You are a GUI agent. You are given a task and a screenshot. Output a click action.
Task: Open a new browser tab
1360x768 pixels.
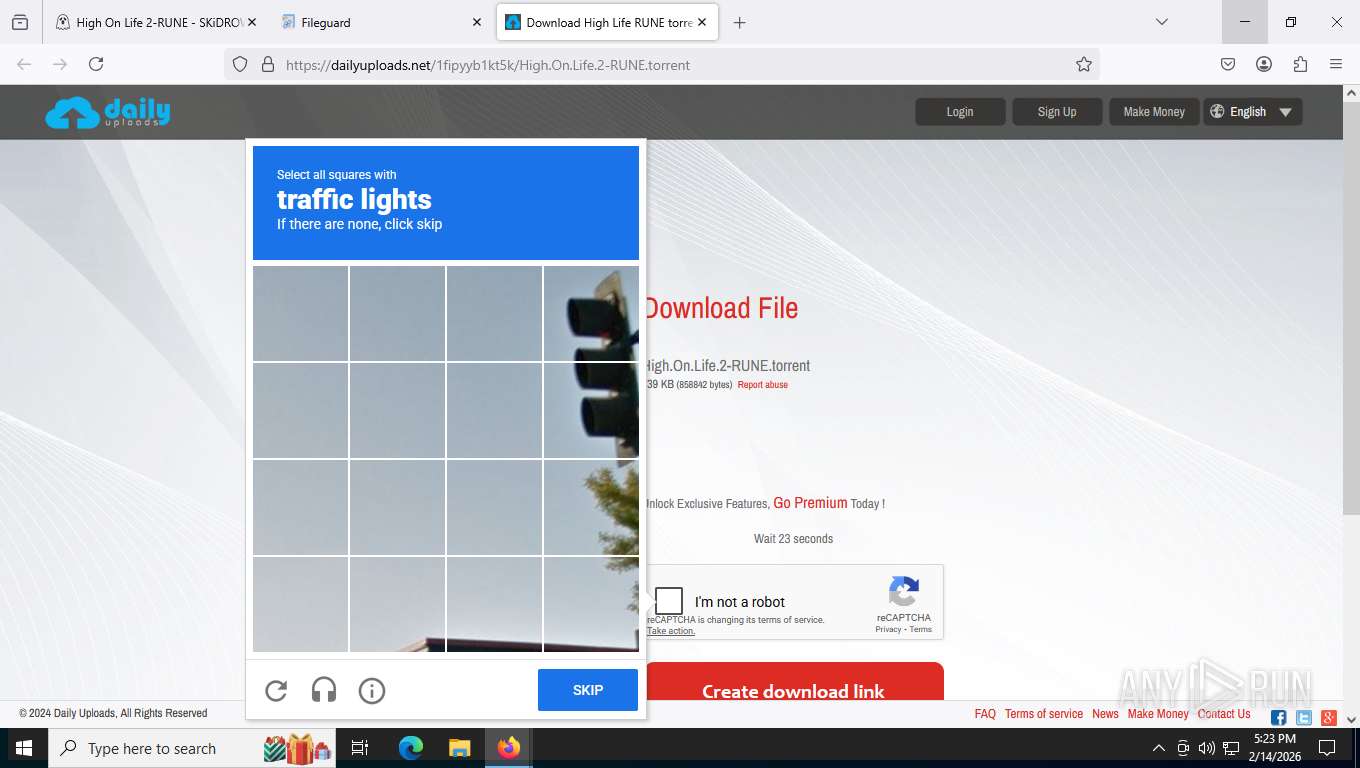coord(739,22)
